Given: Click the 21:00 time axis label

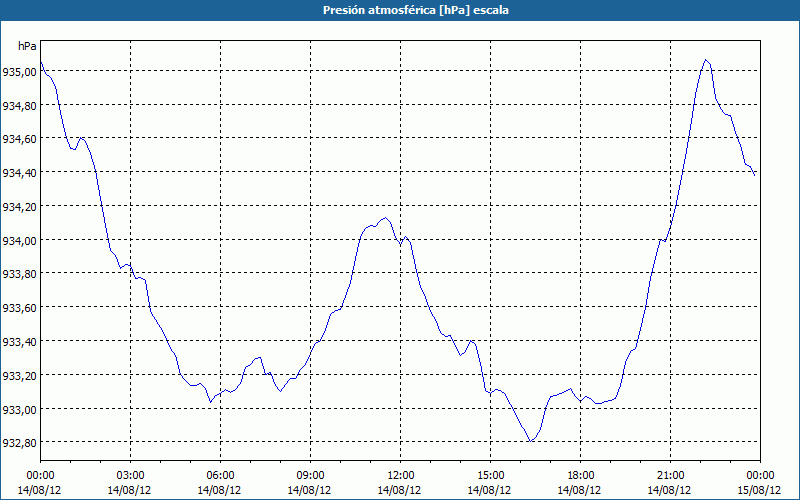Looking at the screenshot, I should click(670, 476).
